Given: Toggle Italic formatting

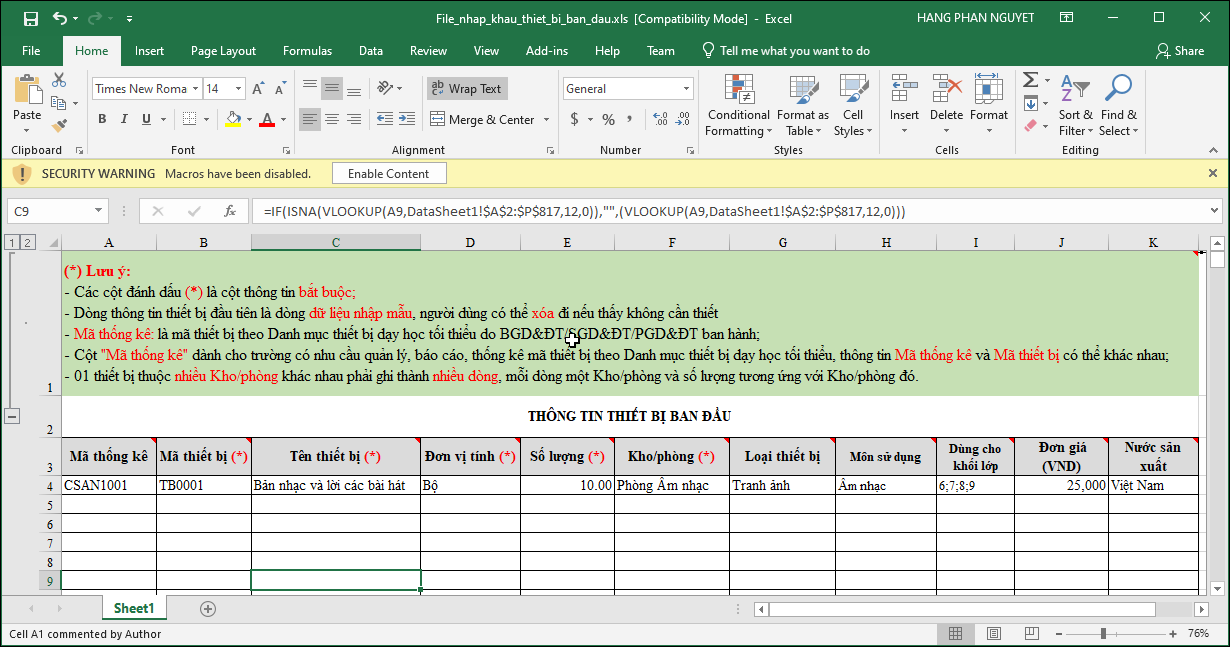Looking at the screenshot, I should point(124,120).
